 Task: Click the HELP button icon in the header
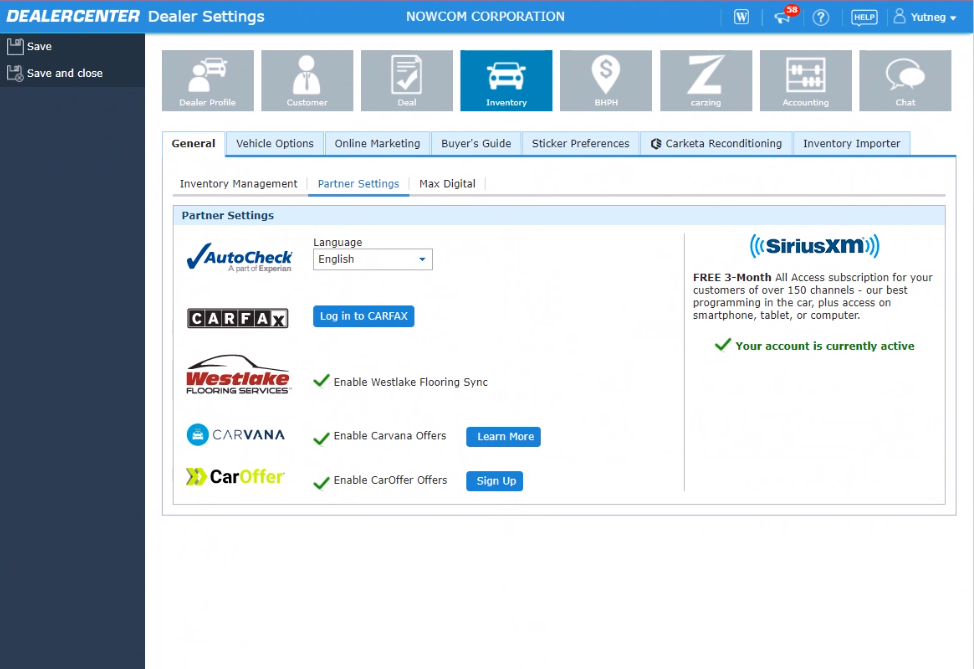864,17
